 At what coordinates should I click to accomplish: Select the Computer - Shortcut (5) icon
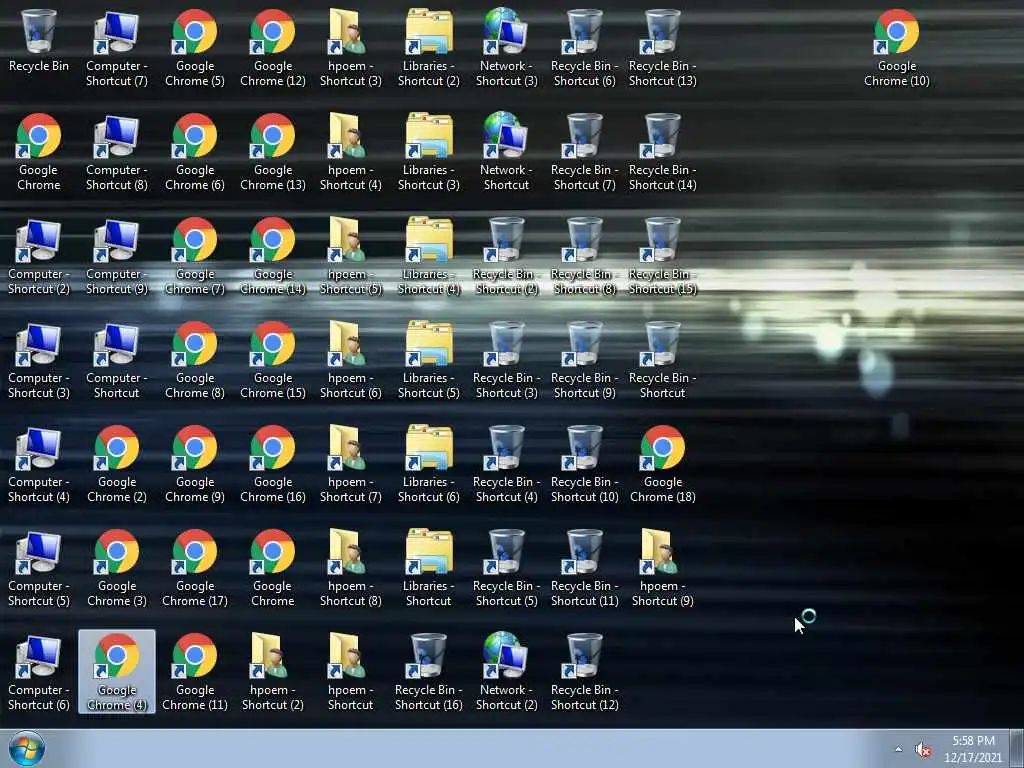[39, 568]
